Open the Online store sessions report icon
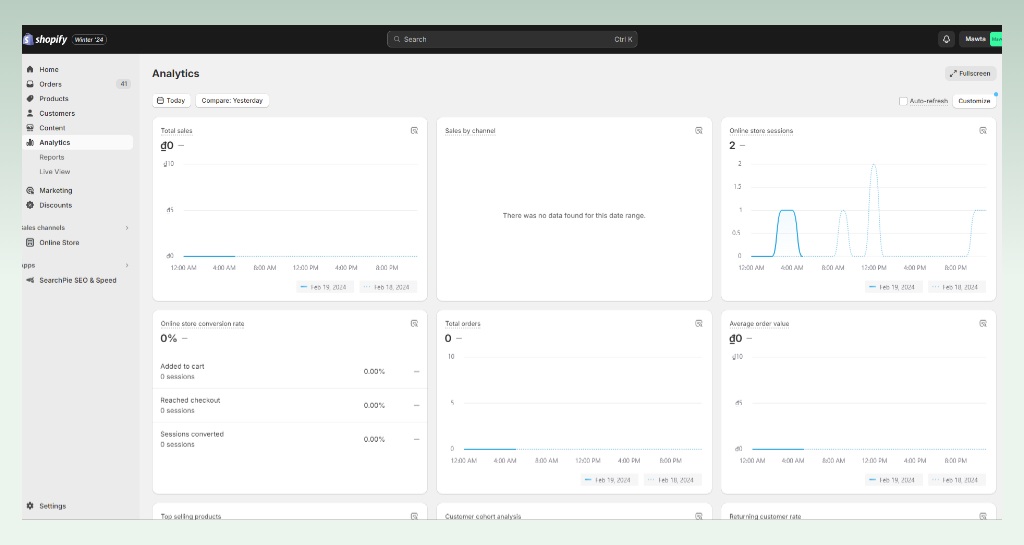This screenshot has height=545, width=1024. [983, 131]
